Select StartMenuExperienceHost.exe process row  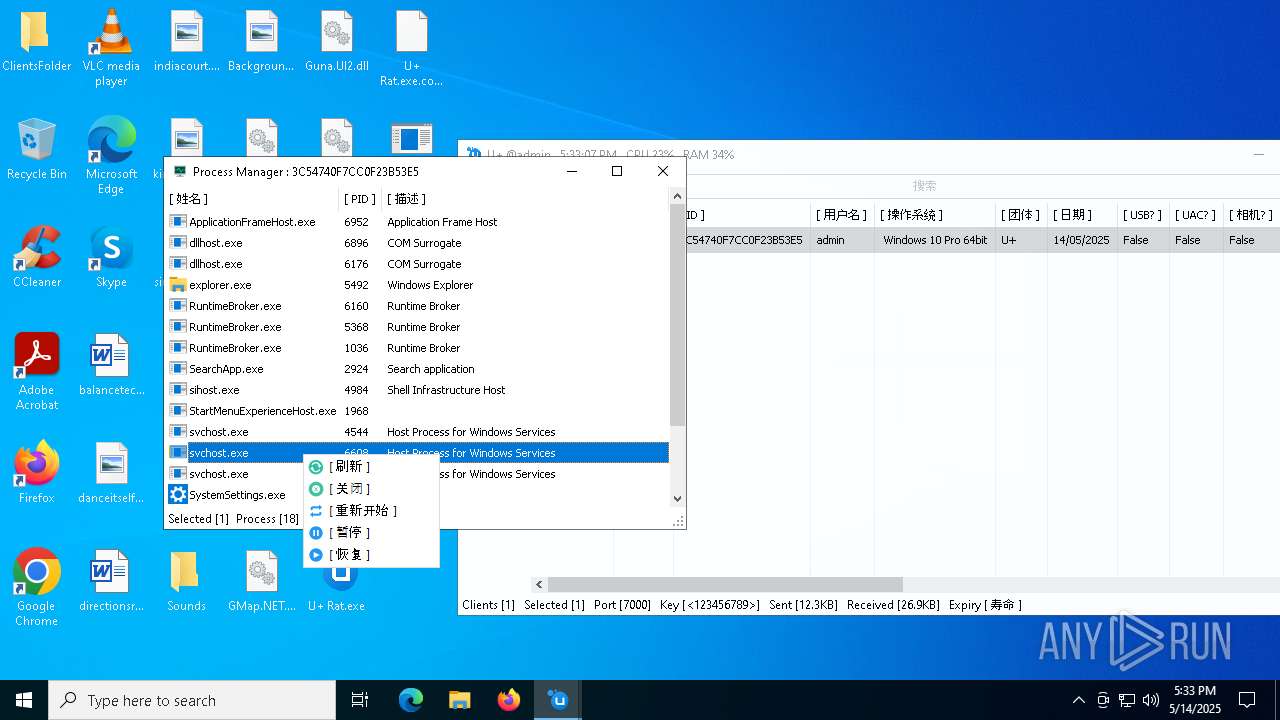click(x=418, y=411)
